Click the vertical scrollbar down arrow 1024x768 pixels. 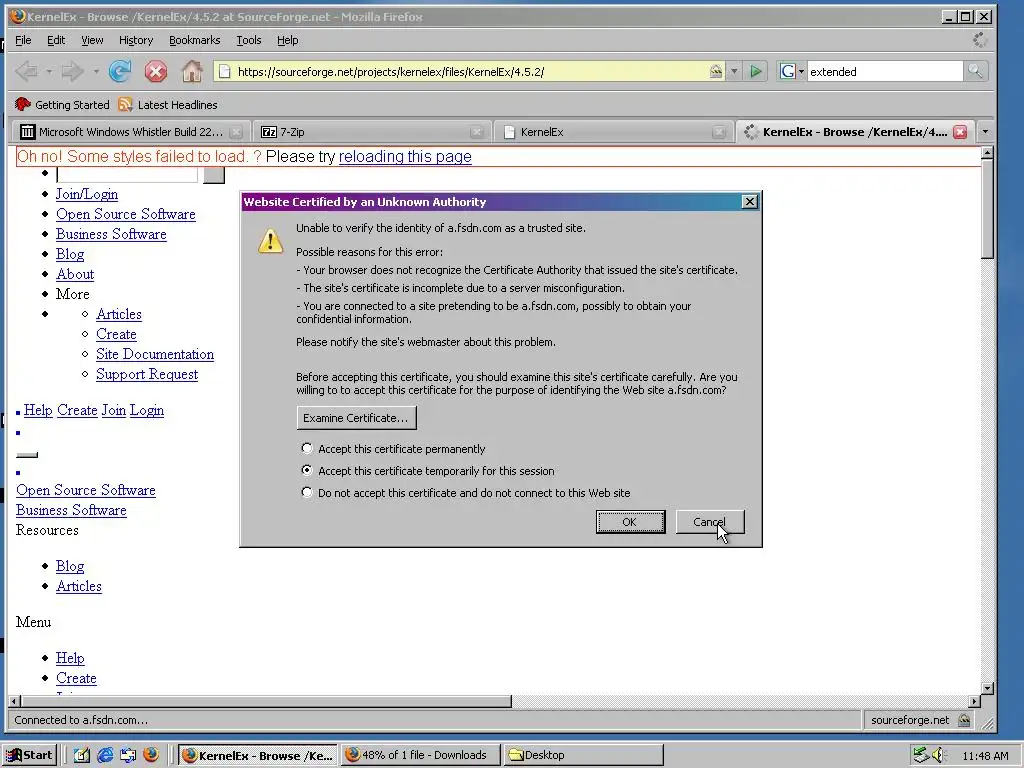pyautogui.click(x=987, y=688)
